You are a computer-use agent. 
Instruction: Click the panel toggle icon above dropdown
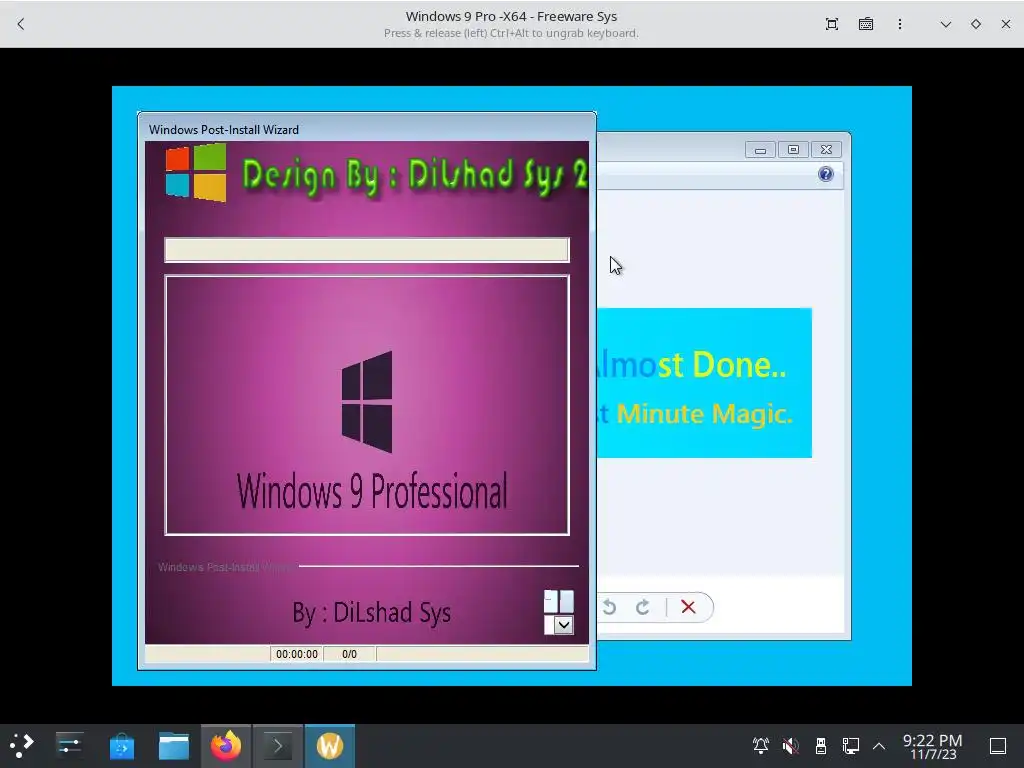click(x=559, y=601)
